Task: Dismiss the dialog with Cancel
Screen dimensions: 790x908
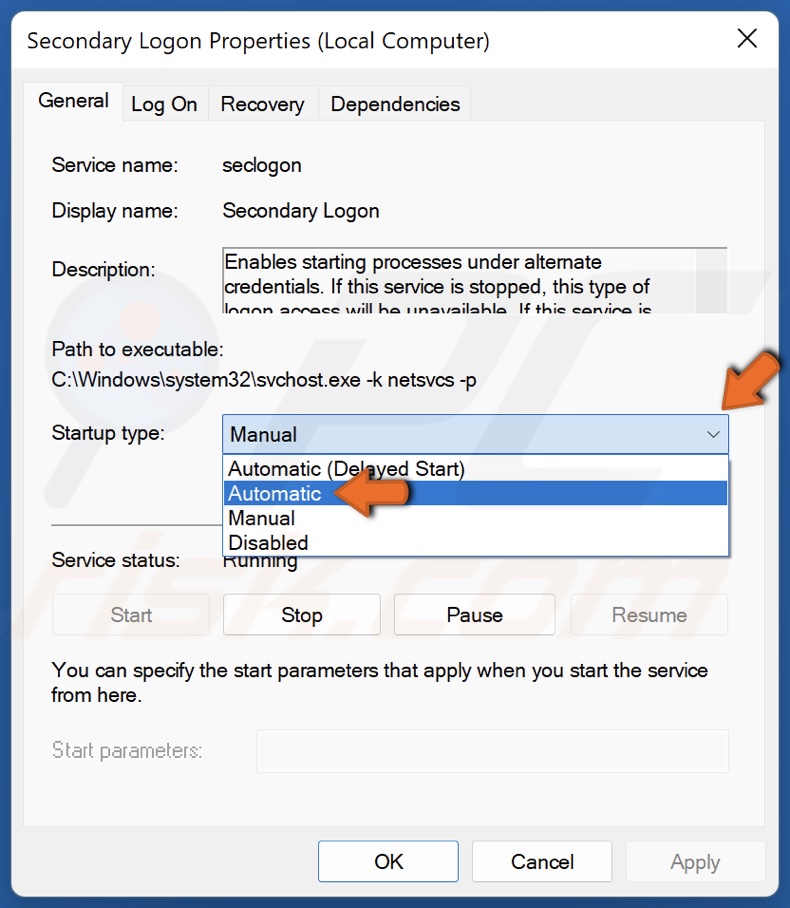Action: tap(542, 861)
